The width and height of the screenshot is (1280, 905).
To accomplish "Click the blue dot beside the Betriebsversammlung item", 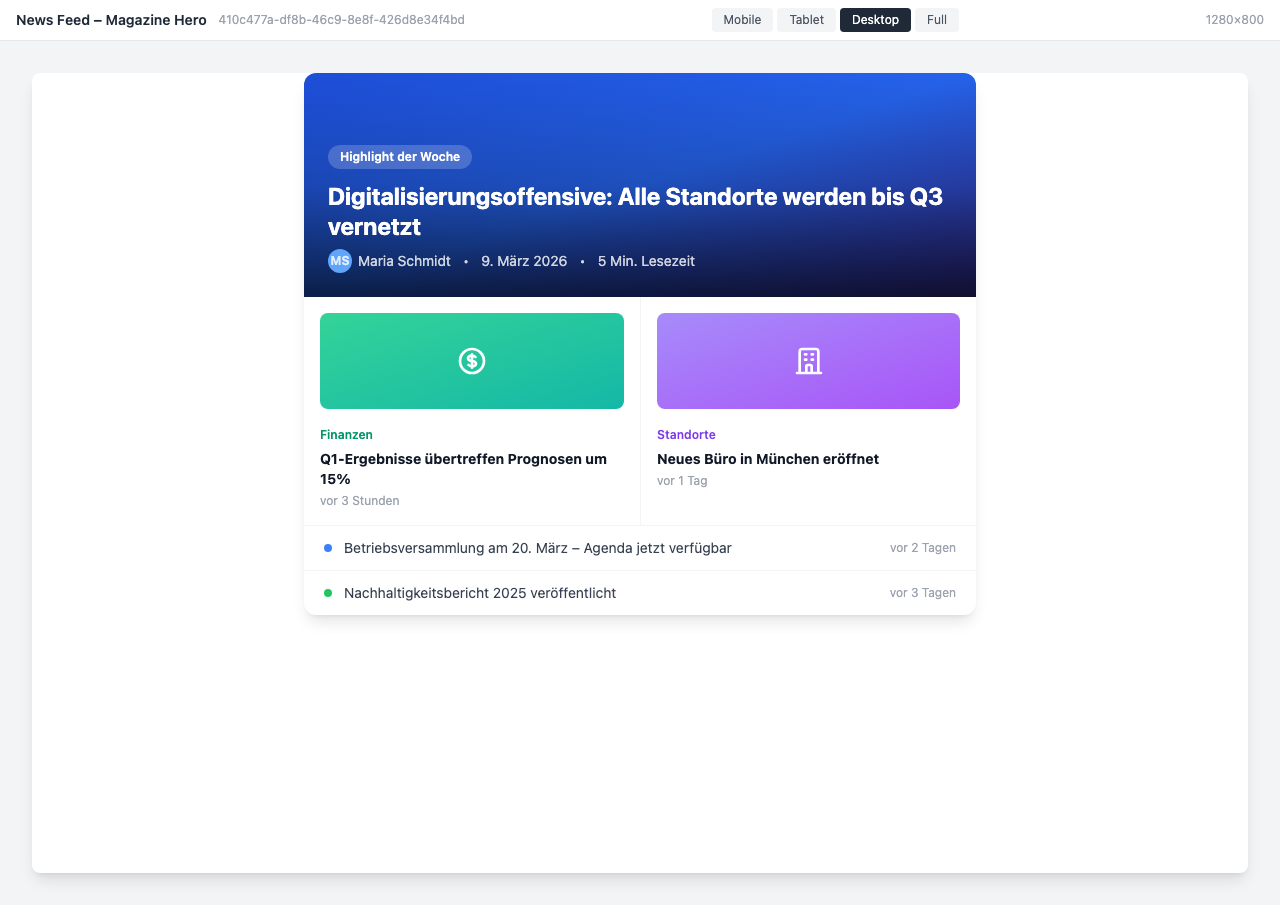I will tap(327, 548).
